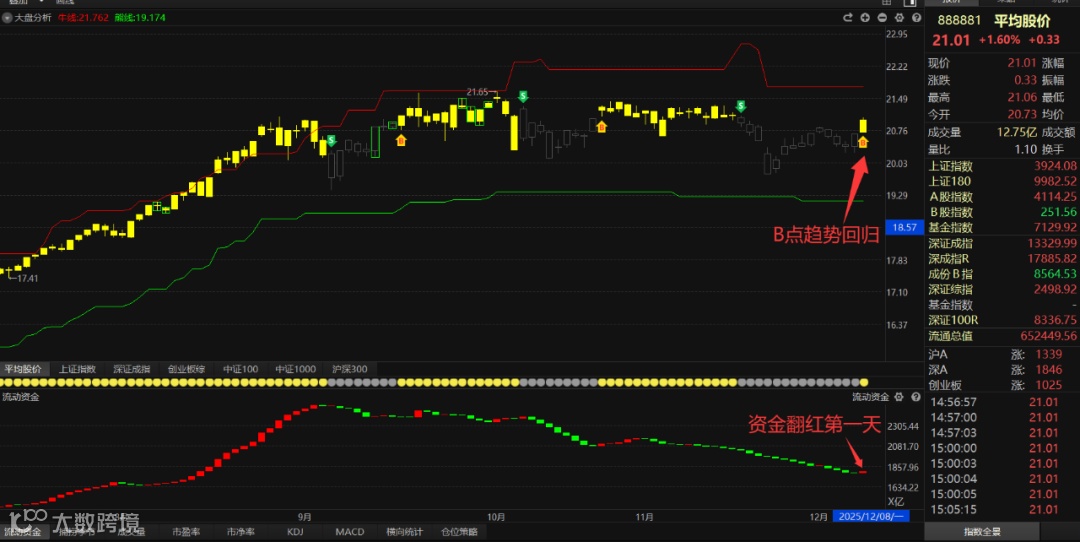Switch to the 沪深300 tab
This screenshot has width=1080, height=542.
pos(350,369)
